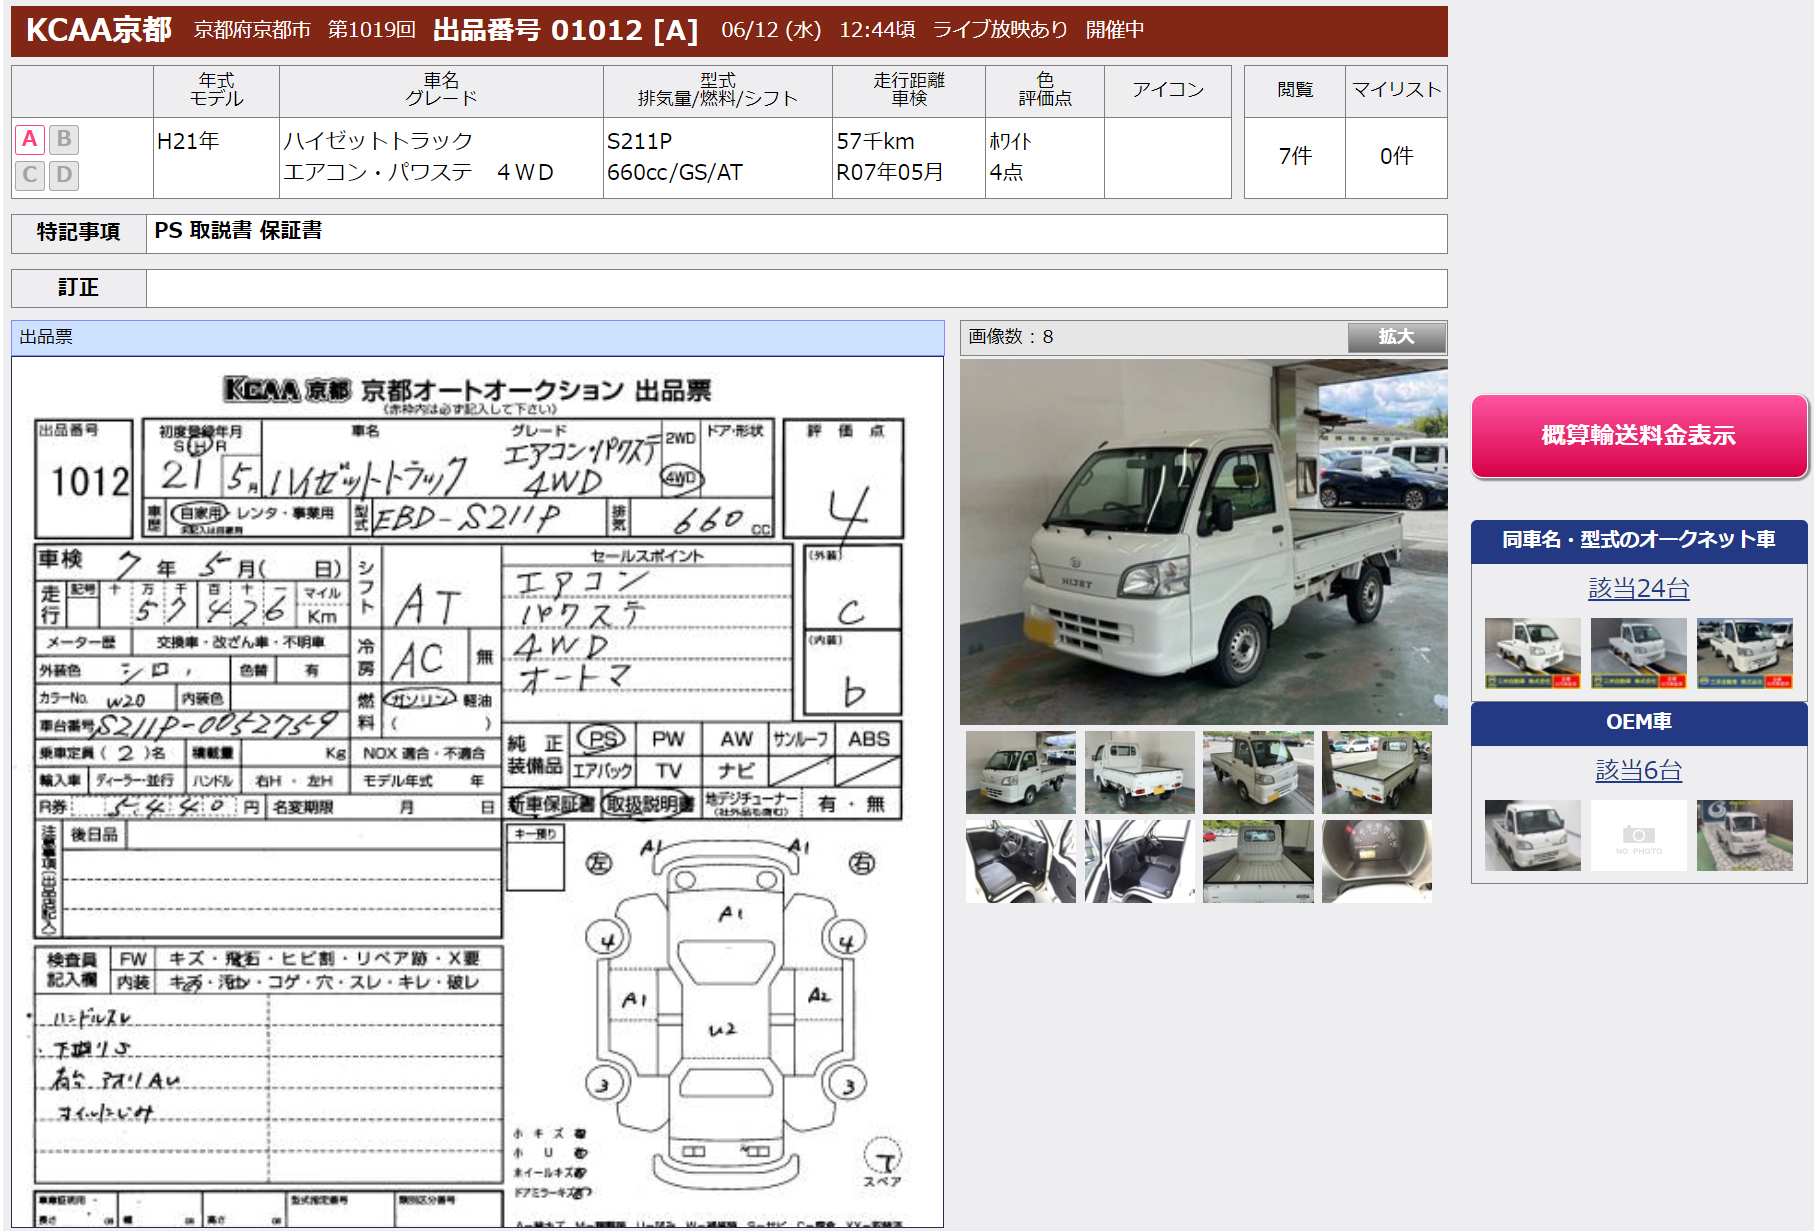The height and width of the screenshot is (1231, 1814).
Task: Click the S211P model code cell
Action: 640,141
